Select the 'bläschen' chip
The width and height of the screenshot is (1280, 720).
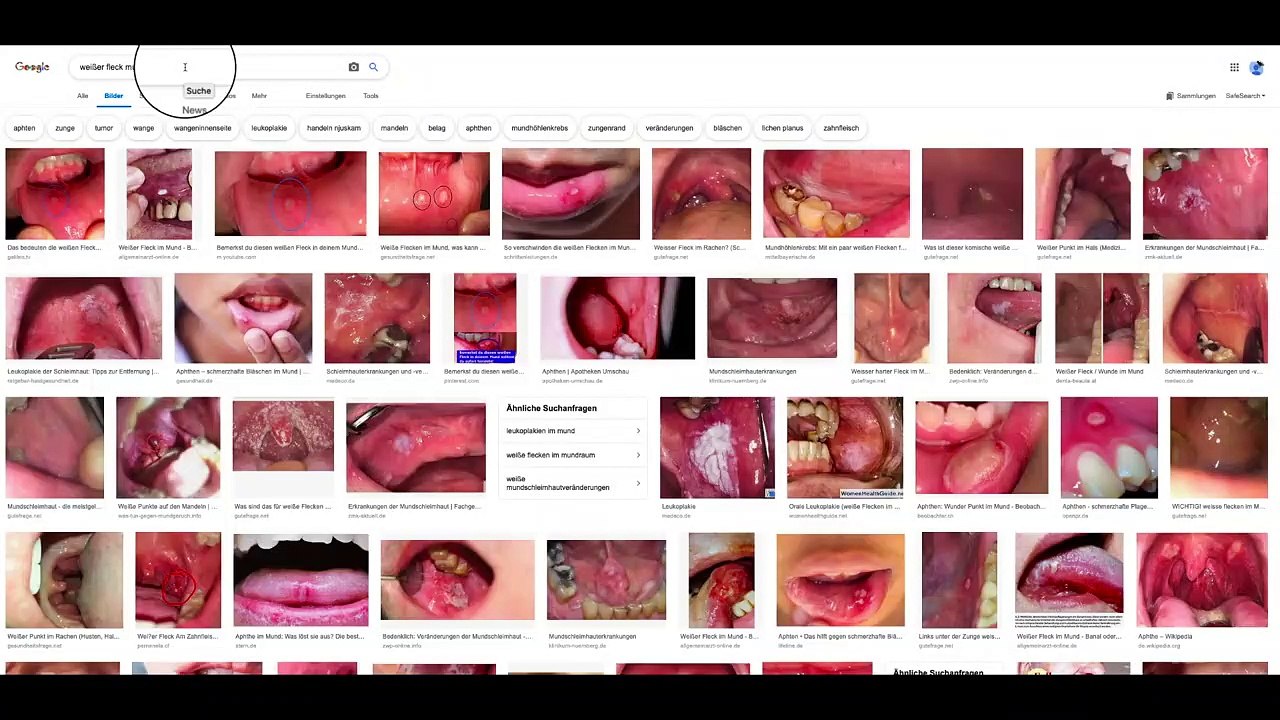coord(728,128)
